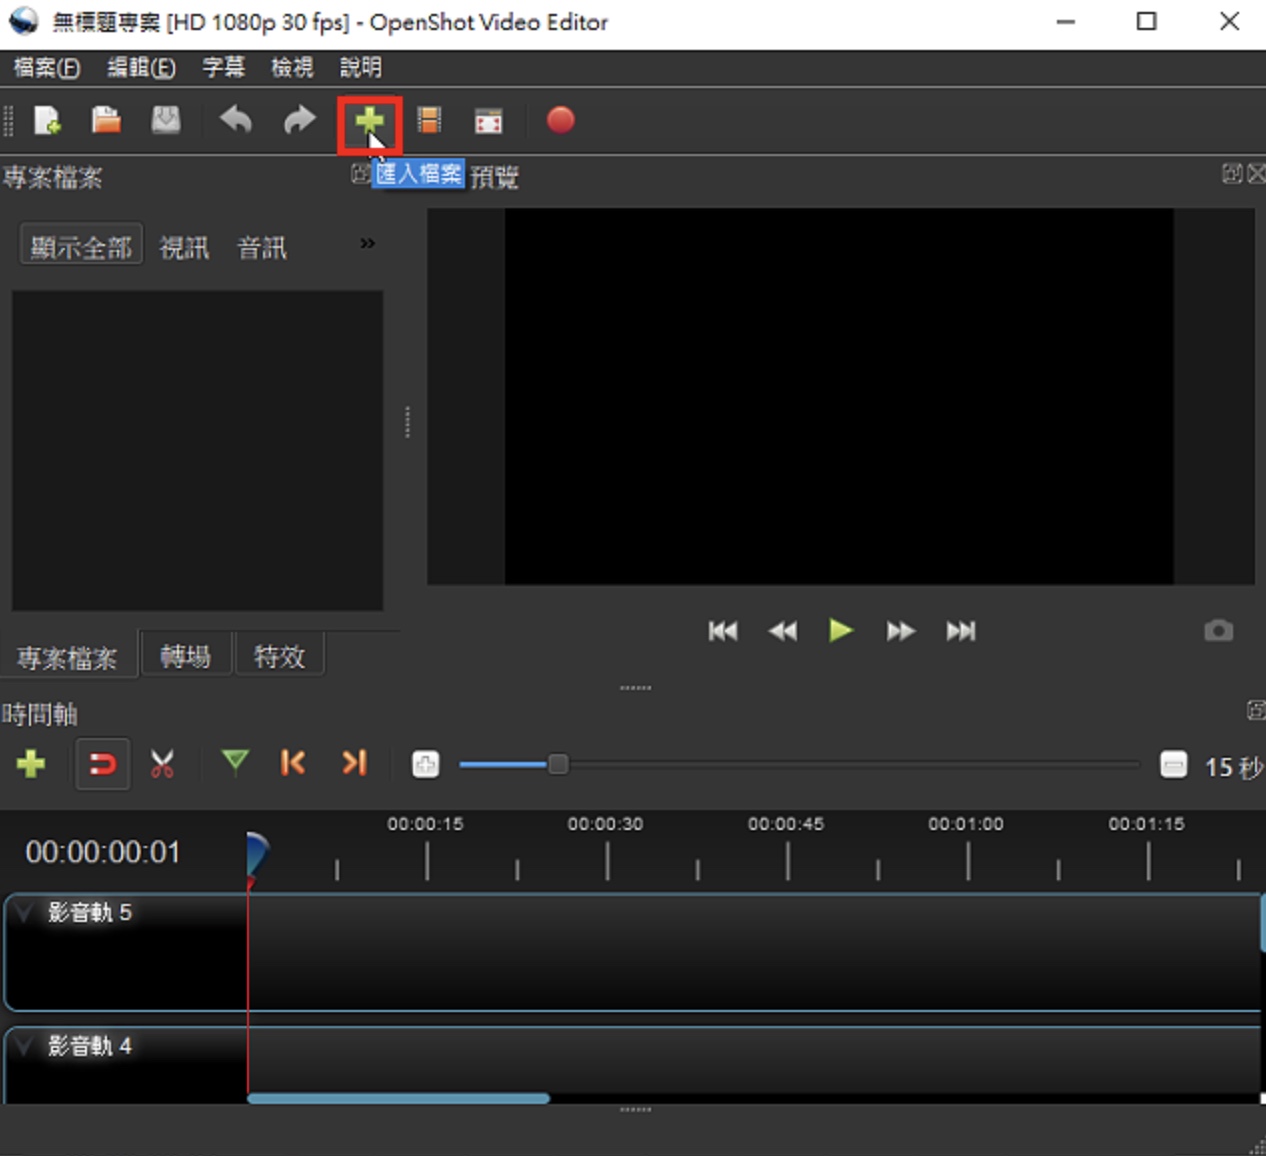Import files with the green plus toolbar icon

(x=369, y=122)
